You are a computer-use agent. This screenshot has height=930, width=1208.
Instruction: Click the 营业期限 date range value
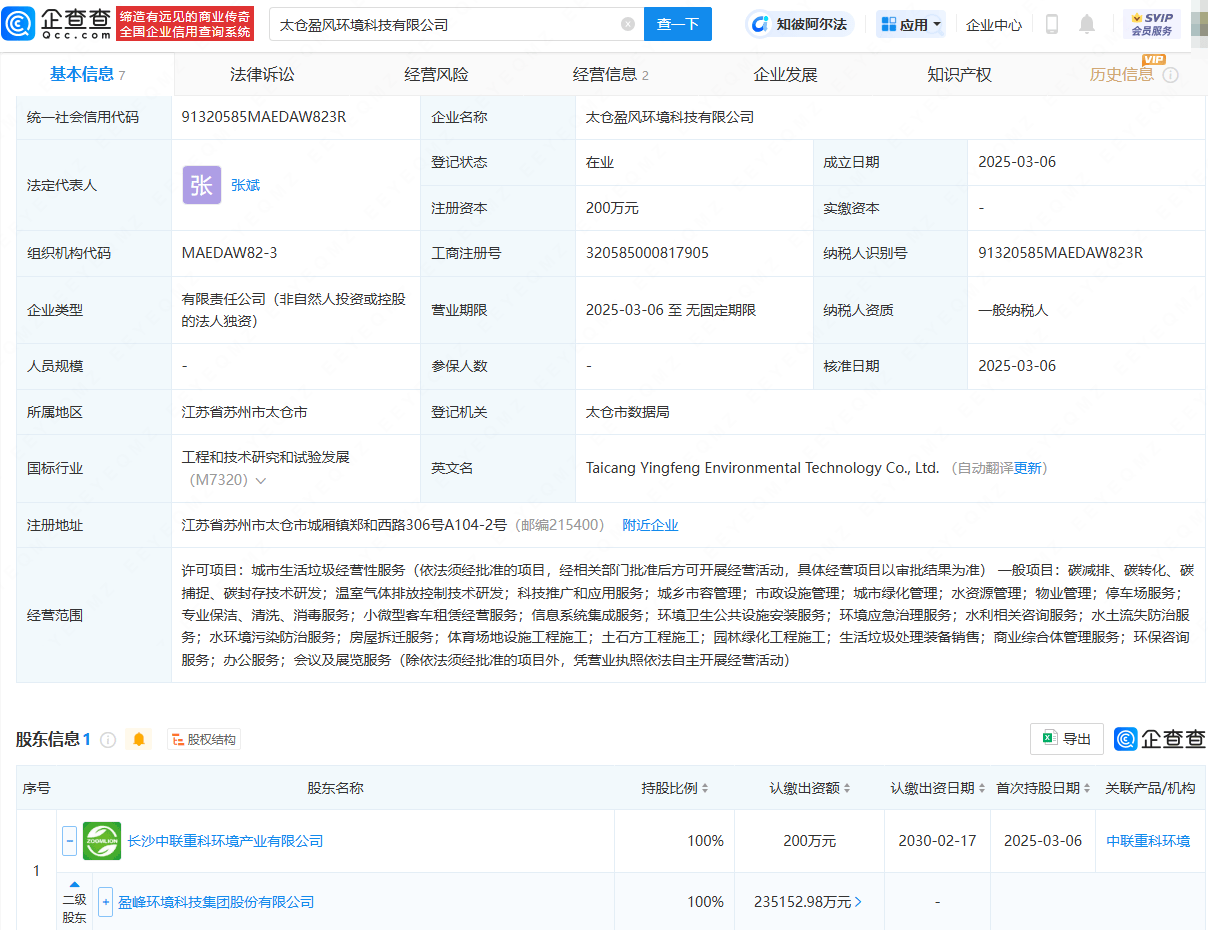[x=671, y=310]
